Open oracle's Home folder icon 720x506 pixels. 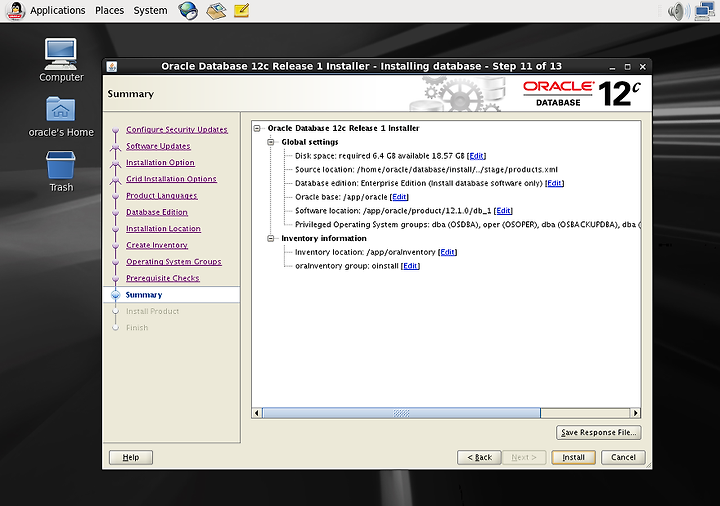click(x=61, y=117)
